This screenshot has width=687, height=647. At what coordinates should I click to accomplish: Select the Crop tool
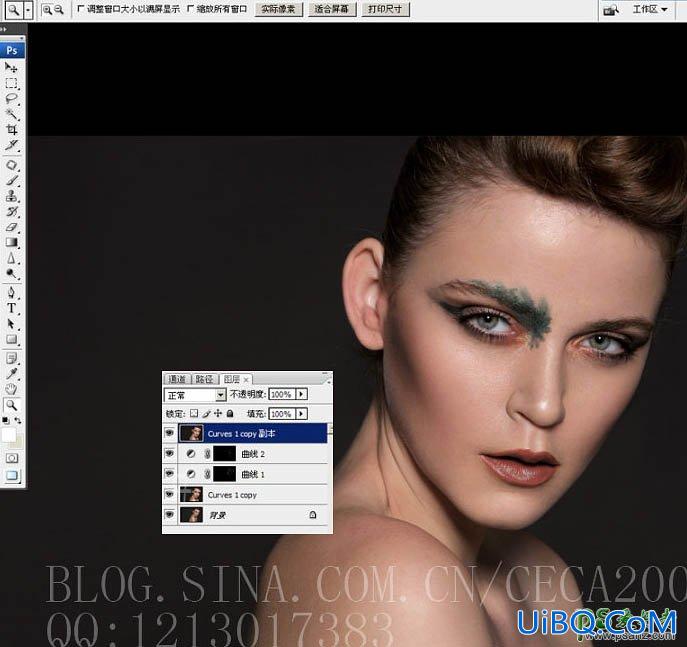(11, 129)
